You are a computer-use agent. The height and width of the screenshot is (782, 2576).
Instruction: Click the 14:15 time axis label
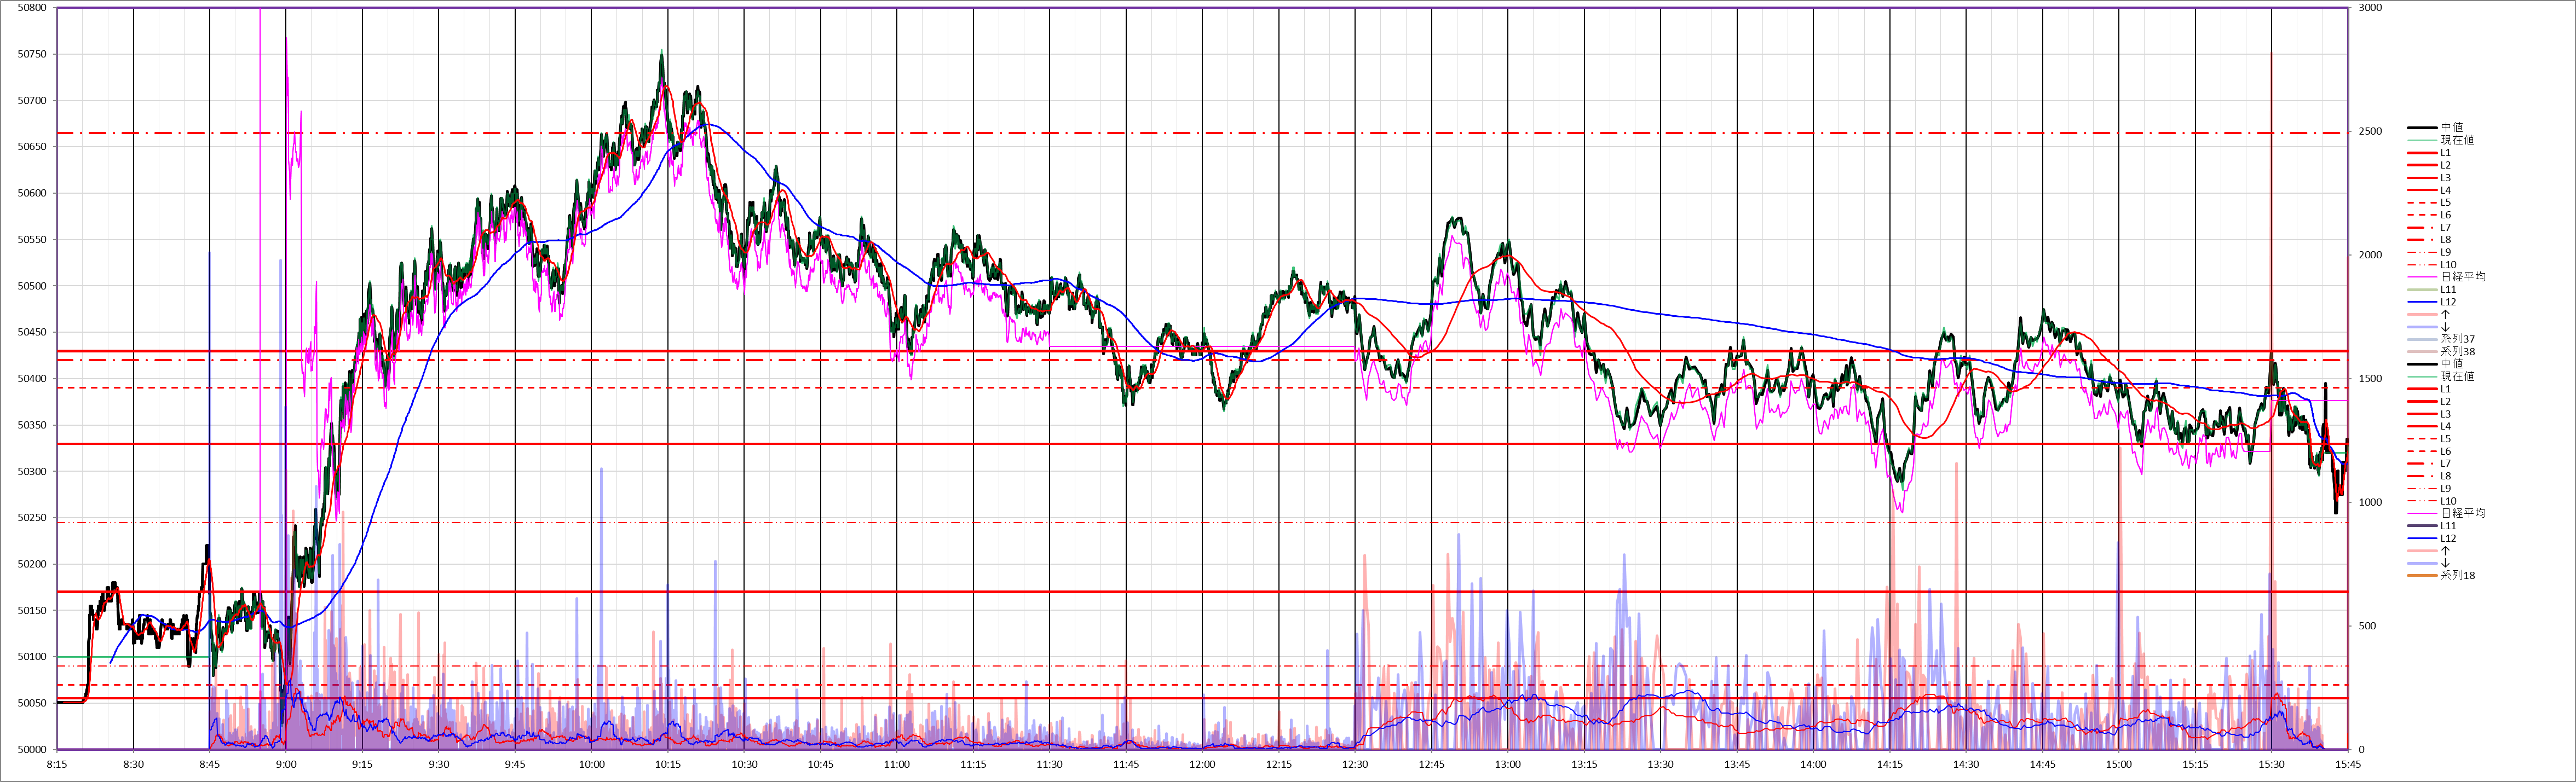click(x=1890, y=765)
